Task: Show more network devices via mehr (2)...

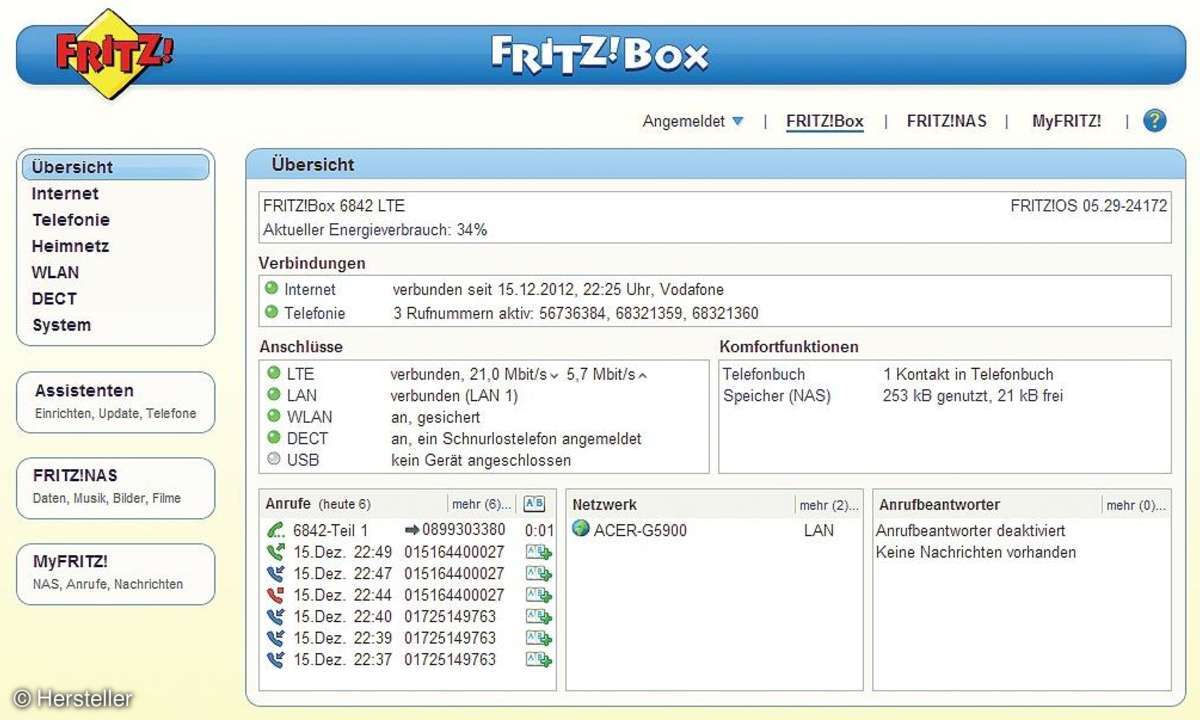Action: click(x=829, y=505)
